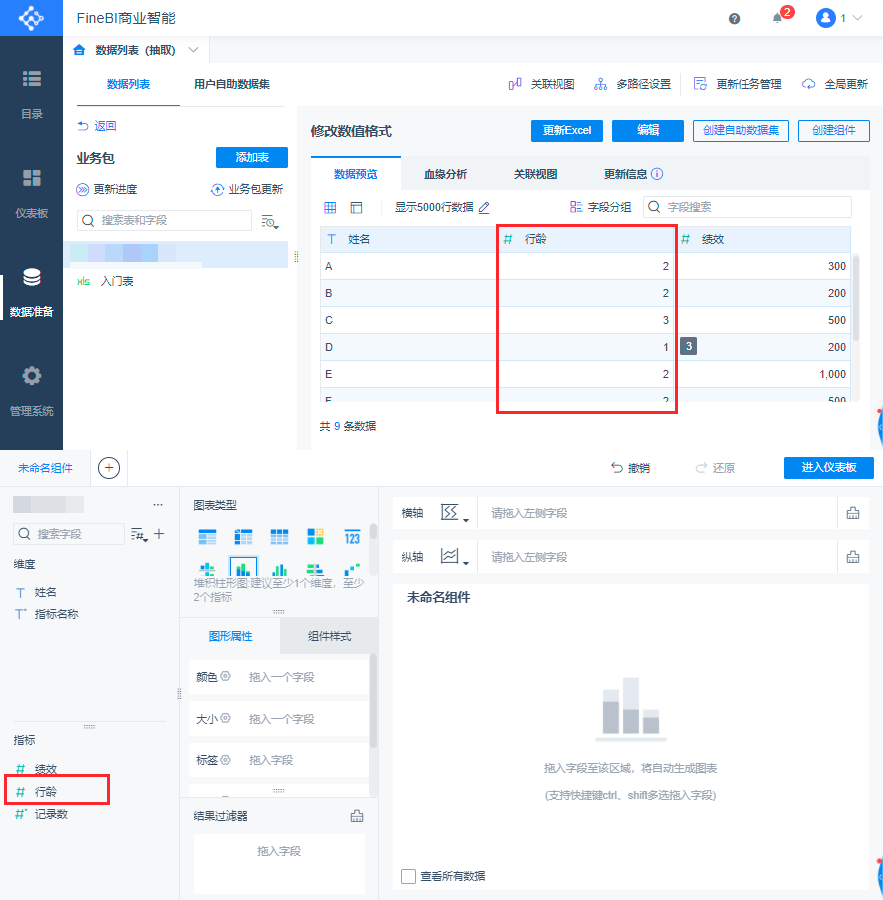Click the add field plus icon
This screenshot has height=900, width=883.
point(159,534)
